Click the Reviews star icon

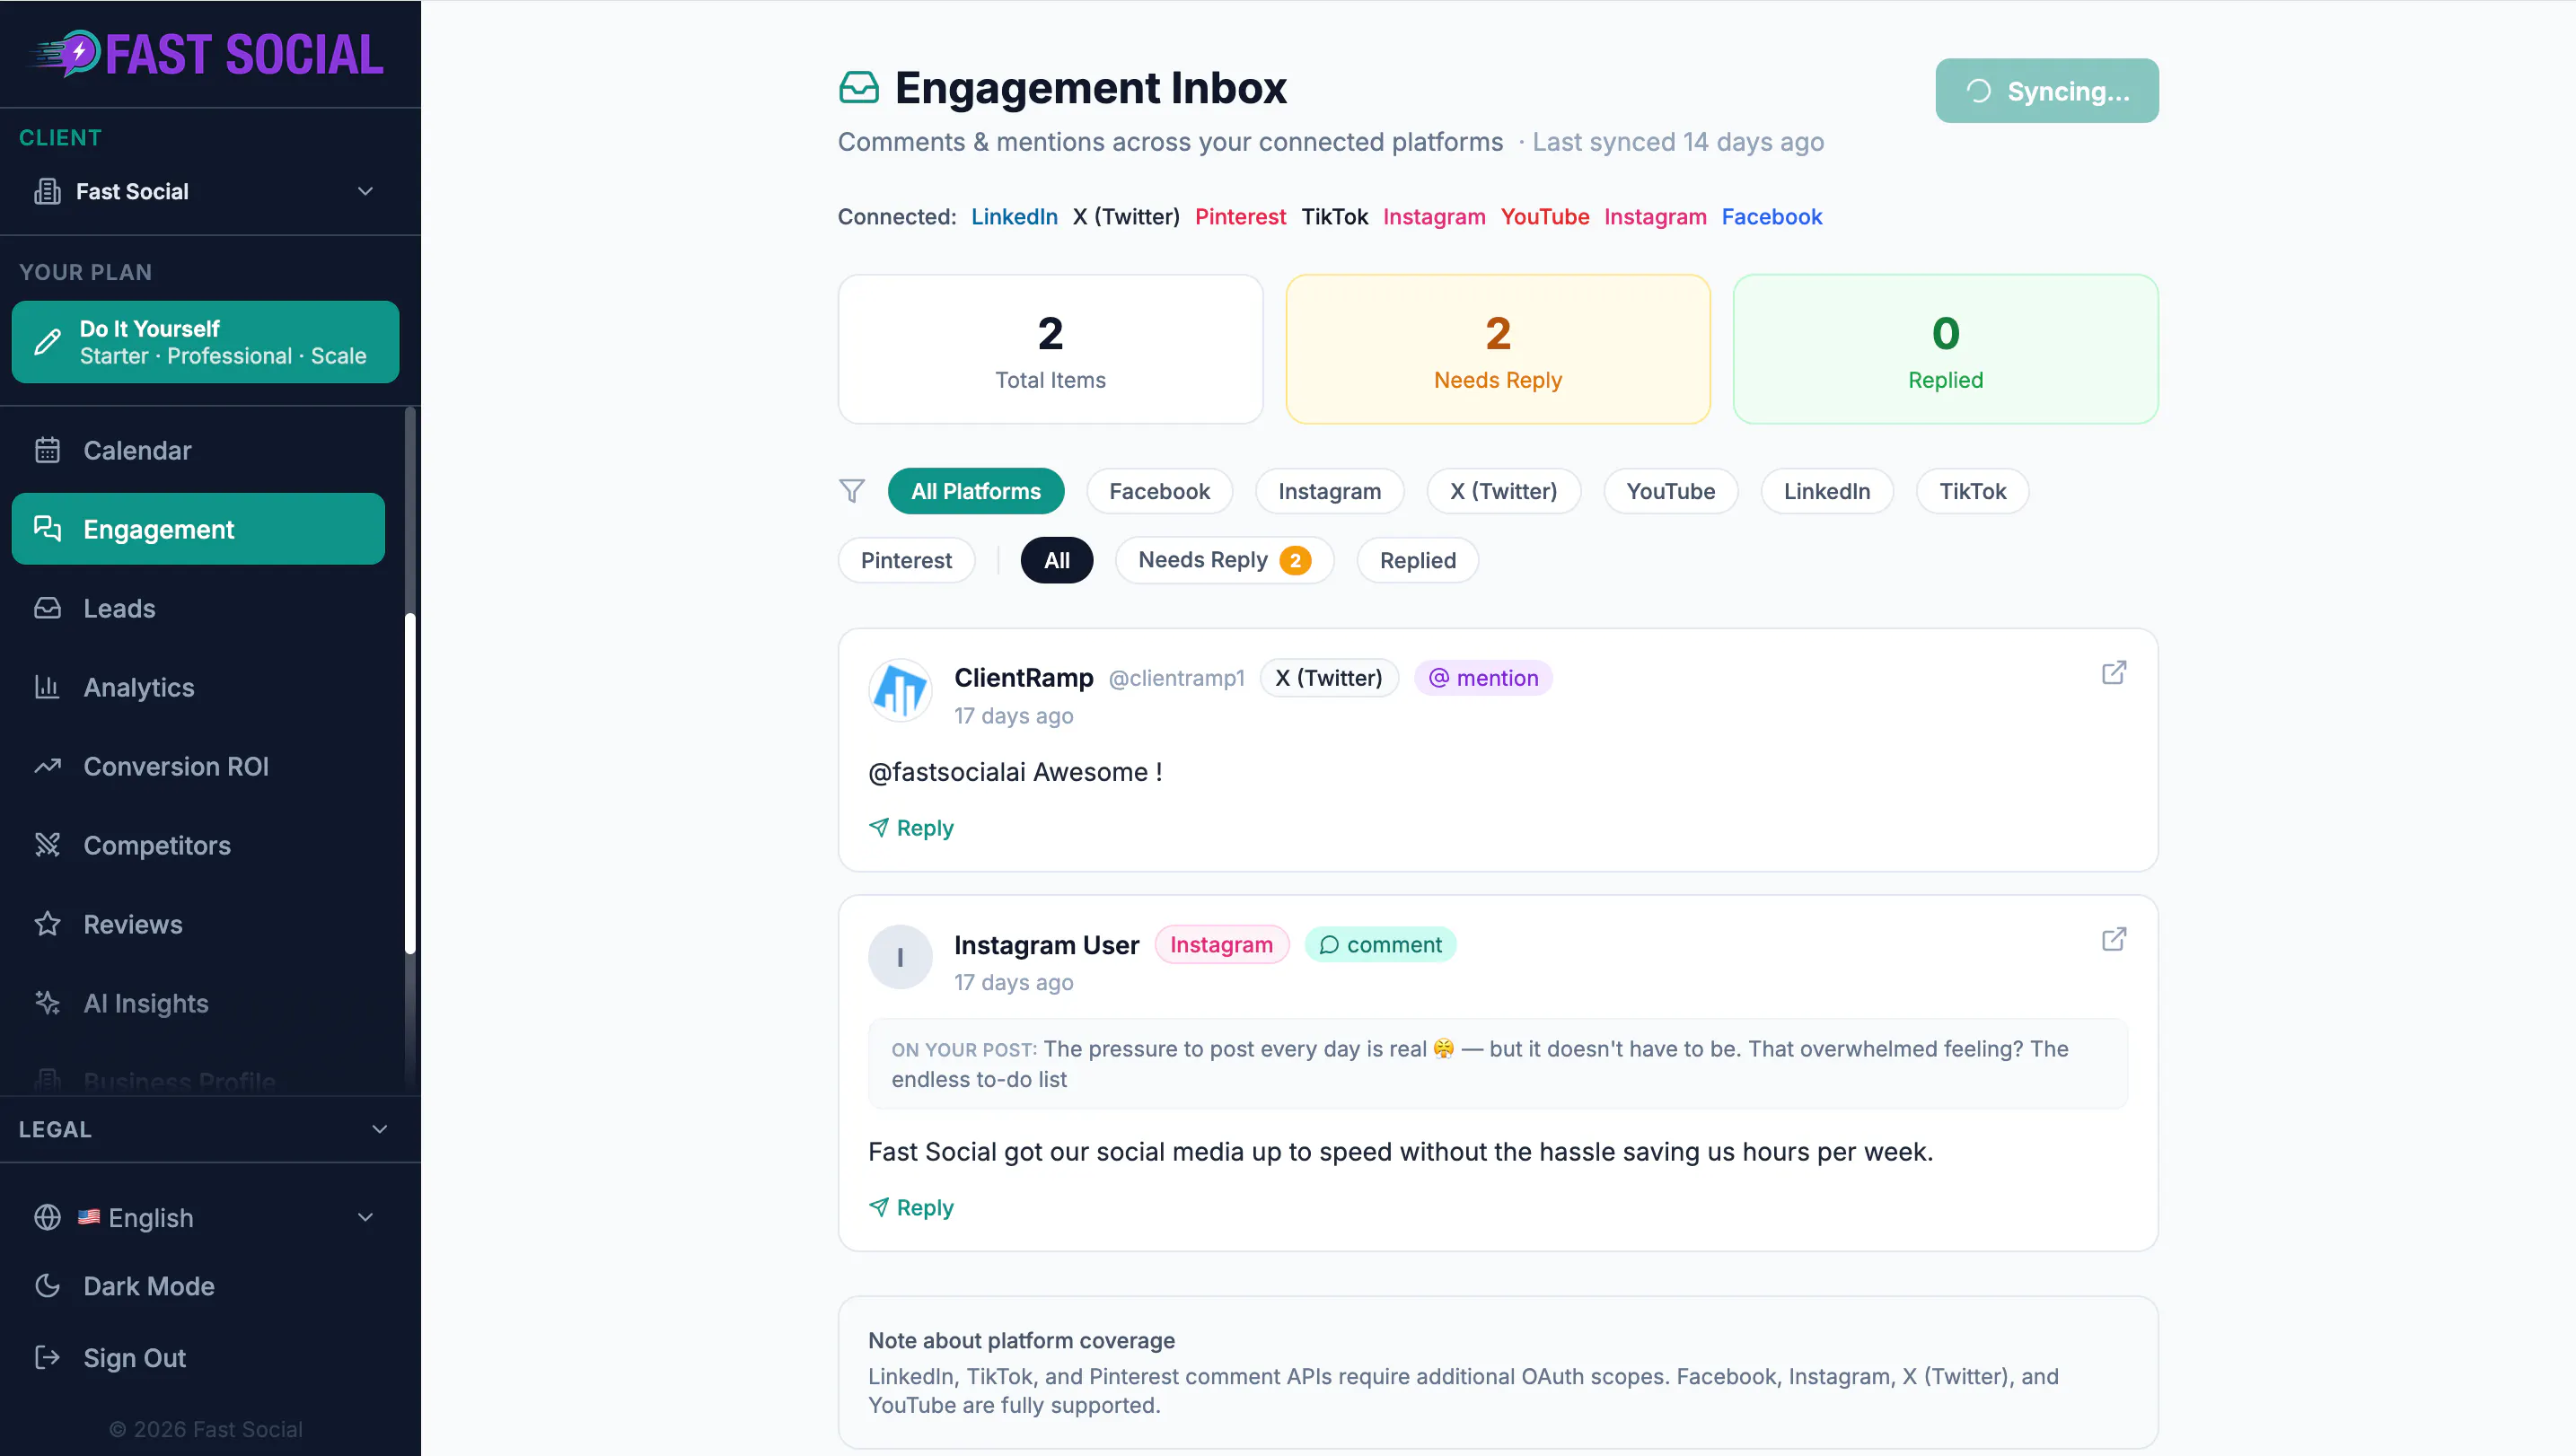point(47,924)
